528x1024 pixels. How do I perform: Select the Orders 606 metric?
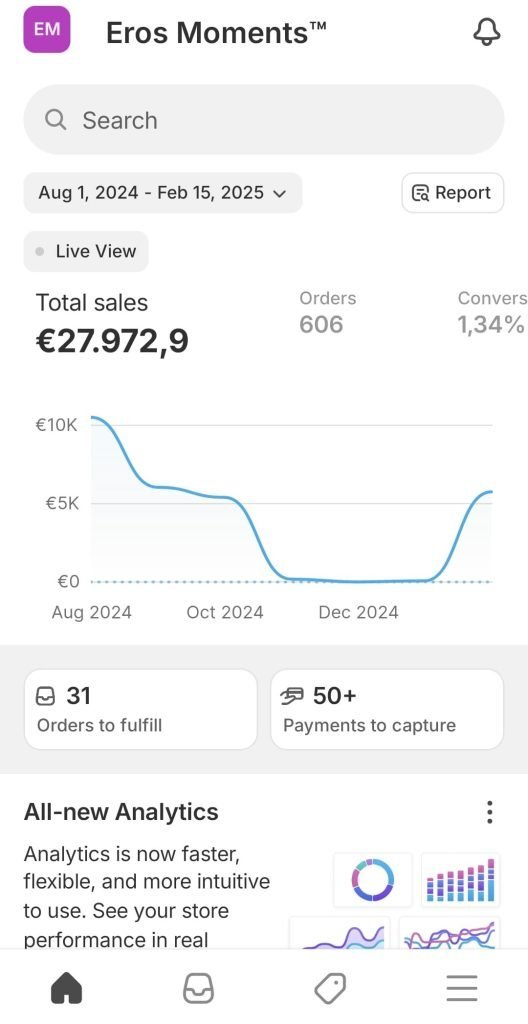[x=328, y=312]
